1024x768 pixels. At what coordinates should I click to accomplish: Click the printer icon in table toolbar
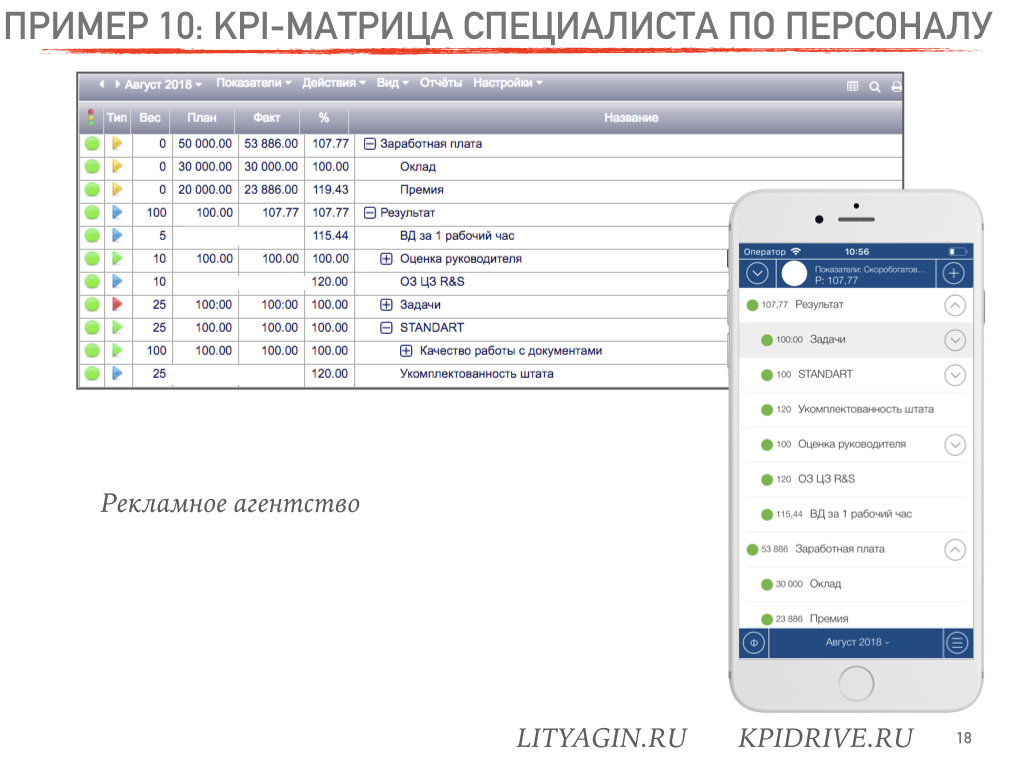click(x=897, y=86)
